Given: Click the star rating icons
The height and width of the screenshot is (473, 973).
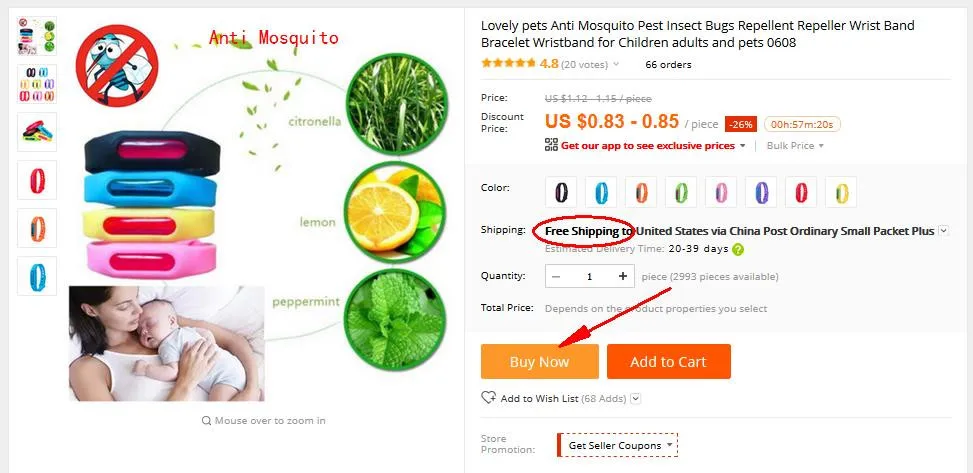Looking at the screenshot, I should coord(508,63).
